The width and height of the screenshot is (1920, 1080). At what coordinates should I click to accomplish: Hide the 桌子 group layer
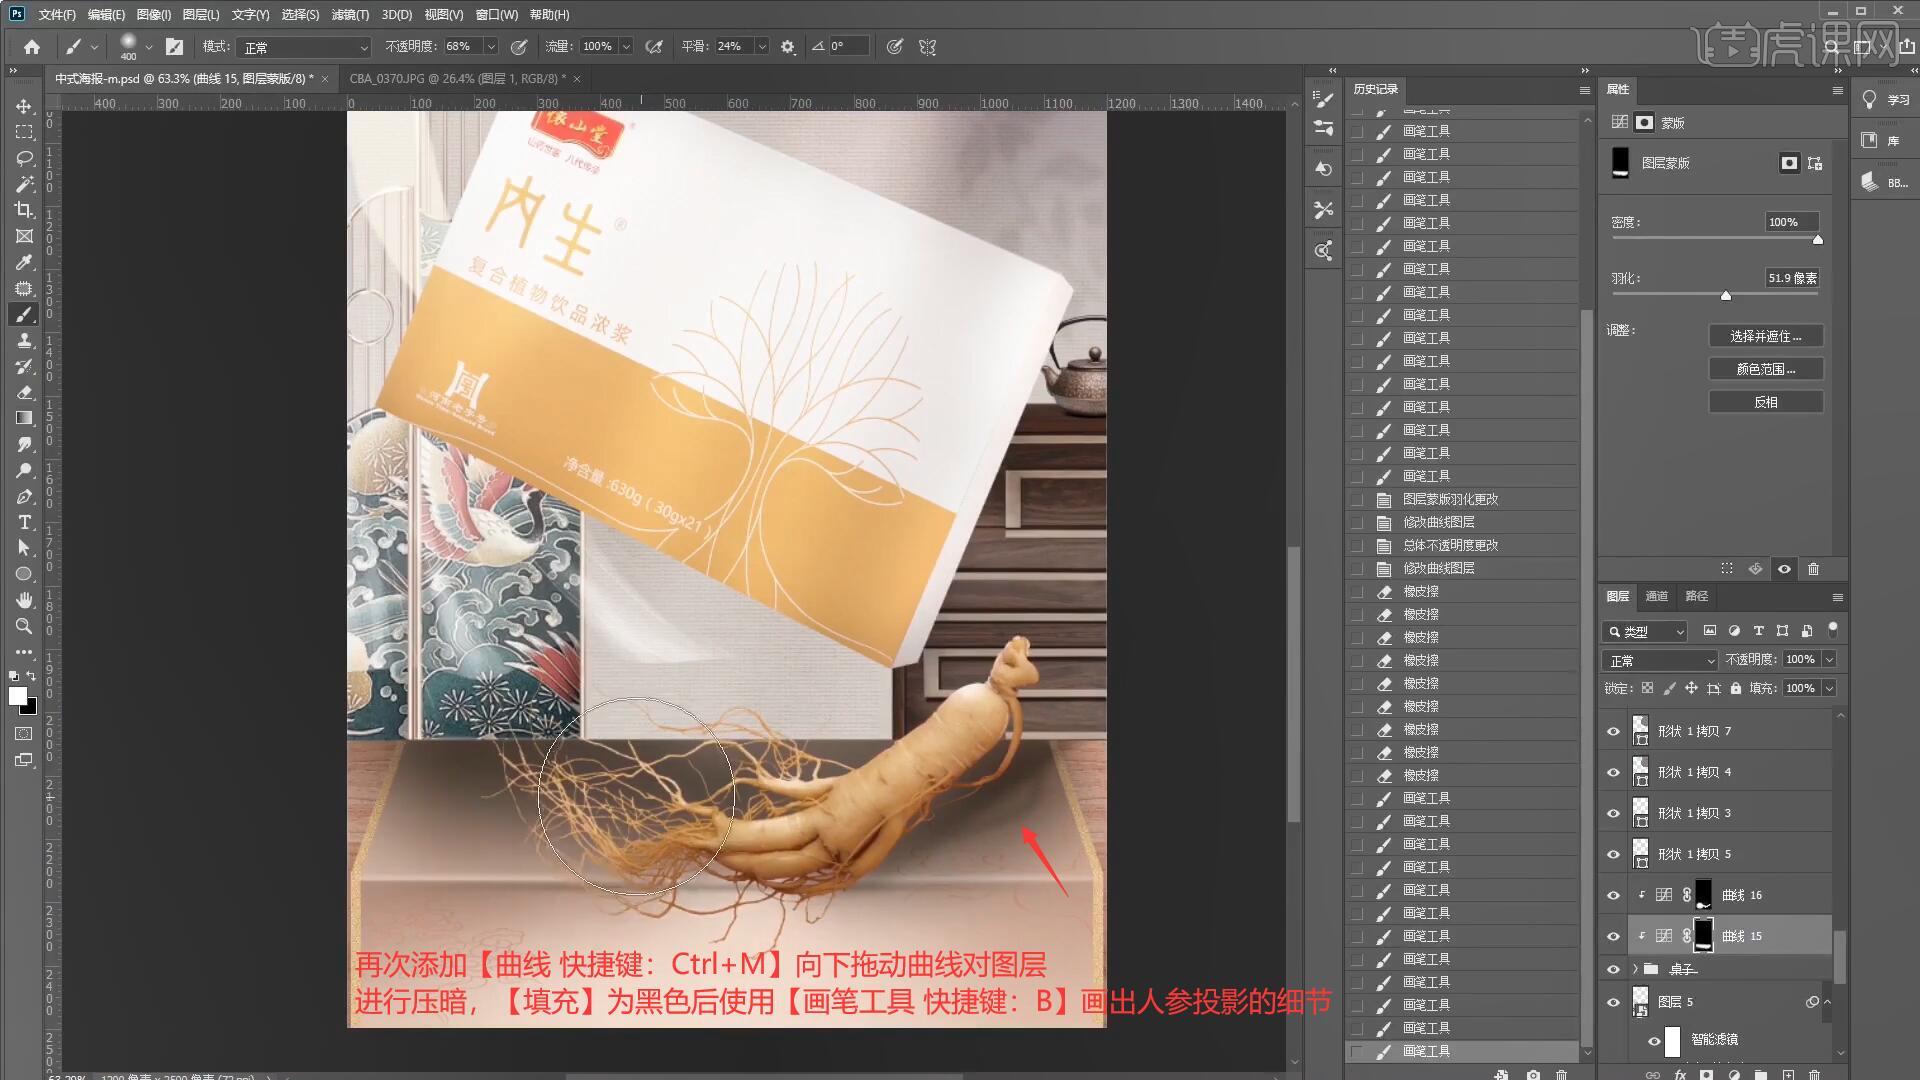(x=1613, y=969)
